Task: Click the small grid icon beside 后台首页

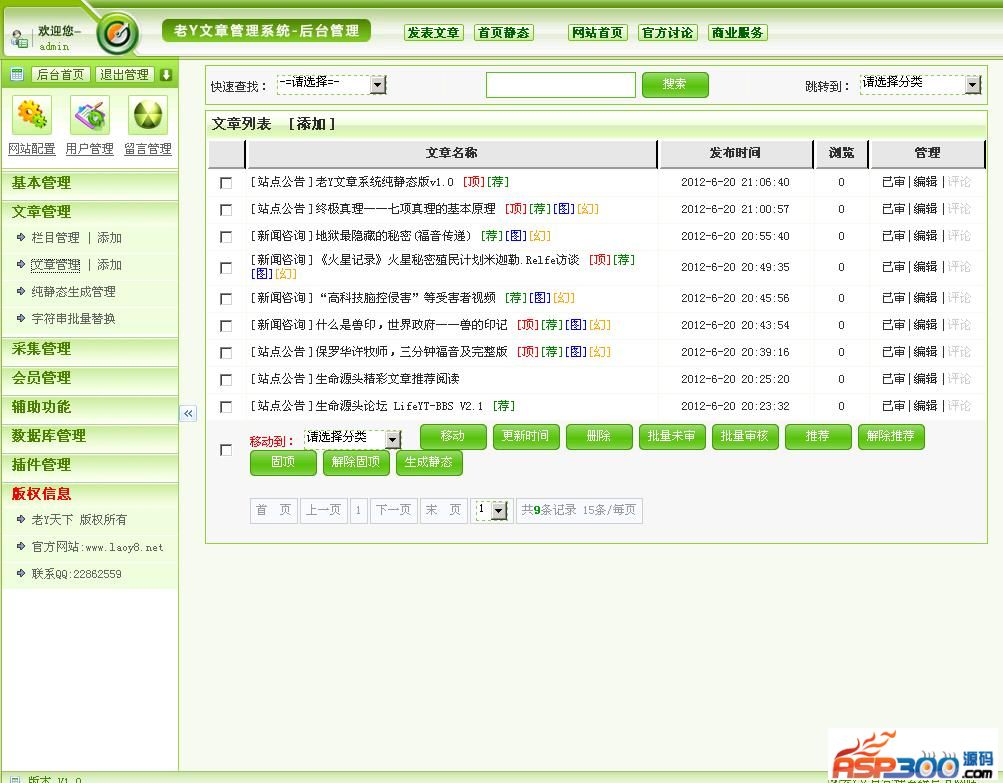Action: [17, 75]
